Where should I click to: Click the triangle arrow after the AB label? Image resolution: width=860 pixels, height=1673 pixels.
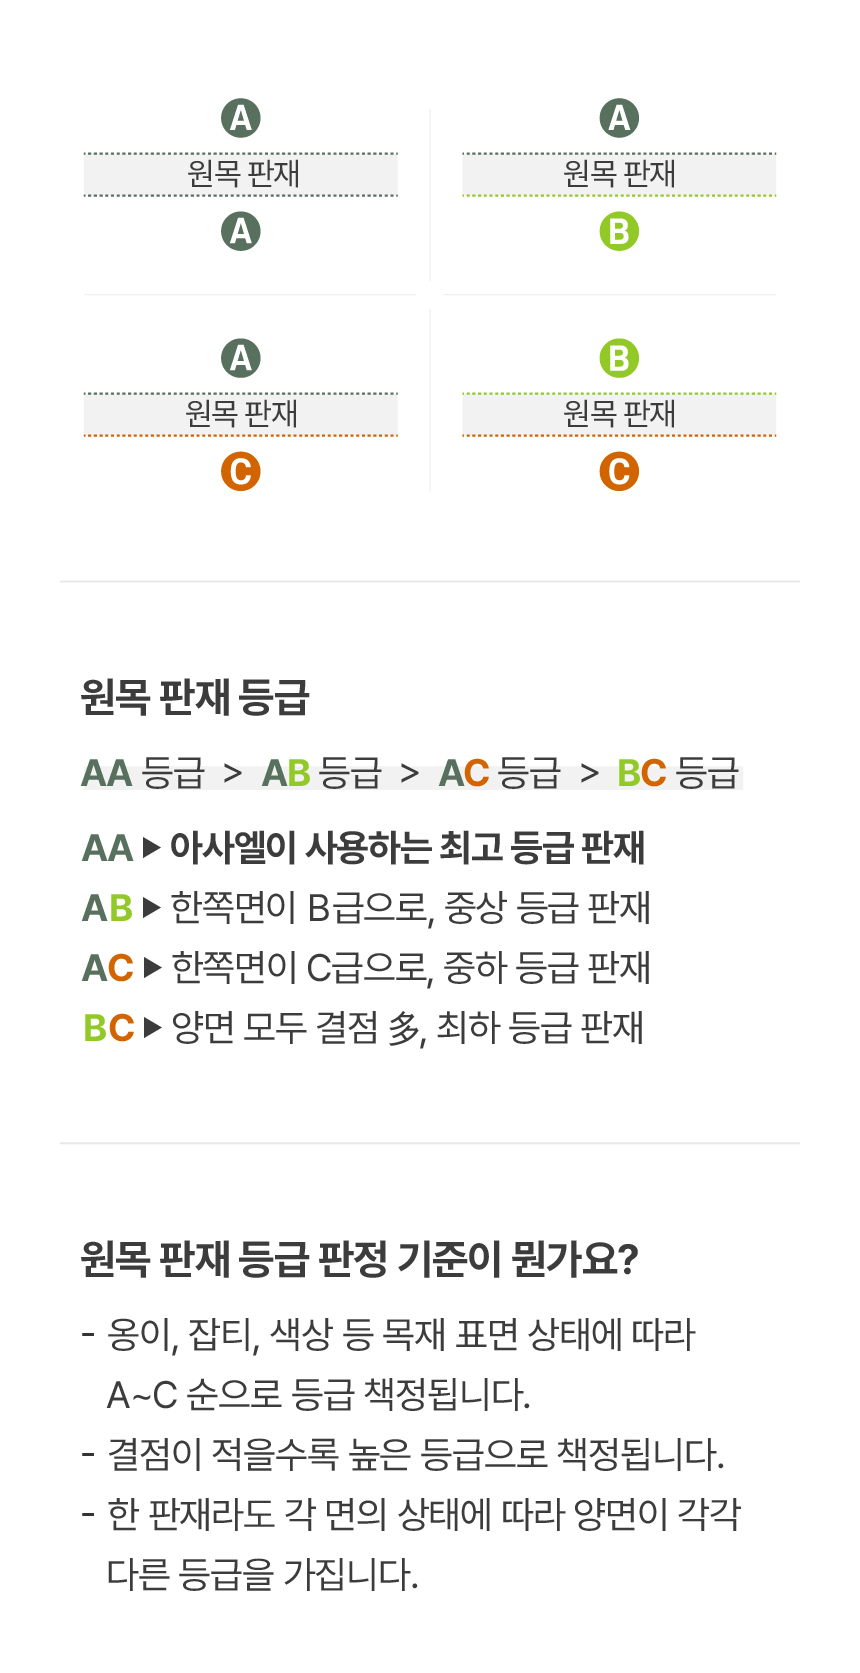tap(151, 908)
